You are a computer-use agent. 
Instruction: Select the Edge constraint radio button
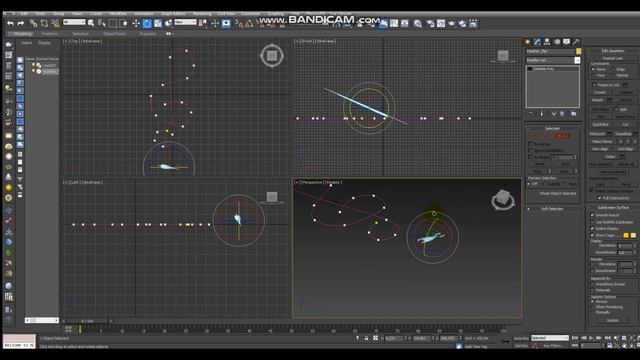(x=614, y=69)
